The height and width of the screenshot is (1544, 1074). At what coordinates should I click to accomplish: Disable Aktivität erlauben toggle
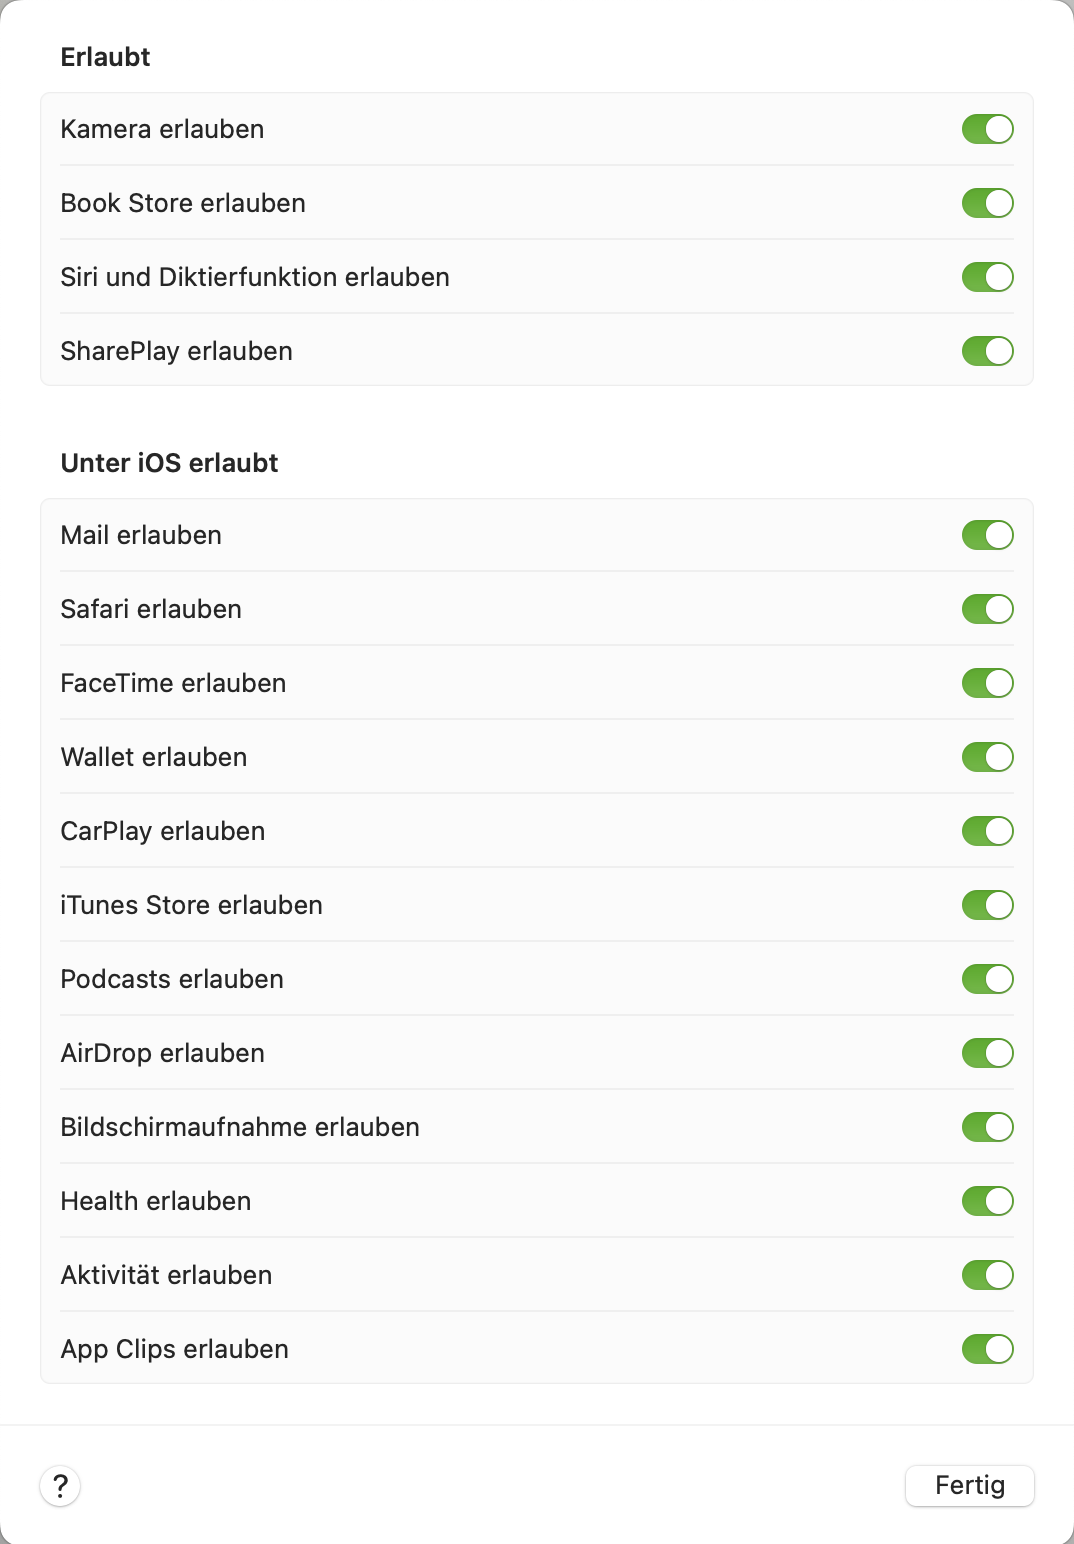(987, 1275)
